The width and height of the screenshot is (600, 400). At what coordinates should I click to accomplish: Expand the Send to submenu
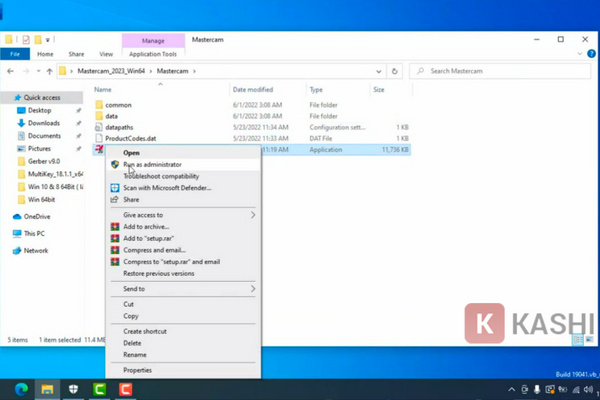[x=183, y=289]
